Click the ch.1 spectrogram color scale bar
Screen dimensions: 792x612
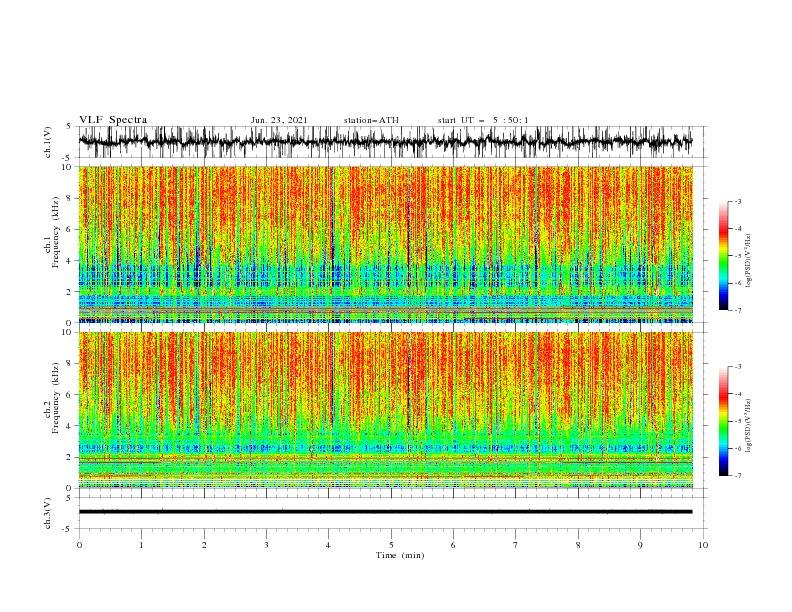tap(723, 256)
